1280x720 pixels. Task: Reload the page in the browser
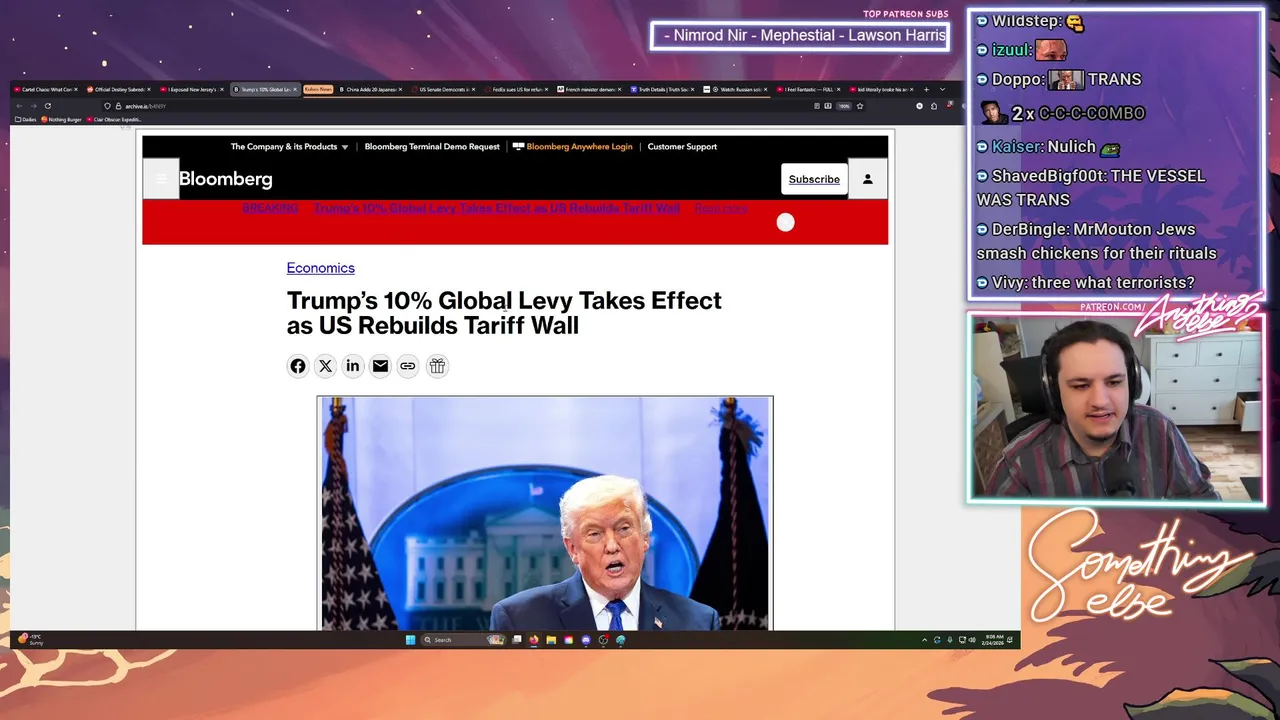coord(47,106)
